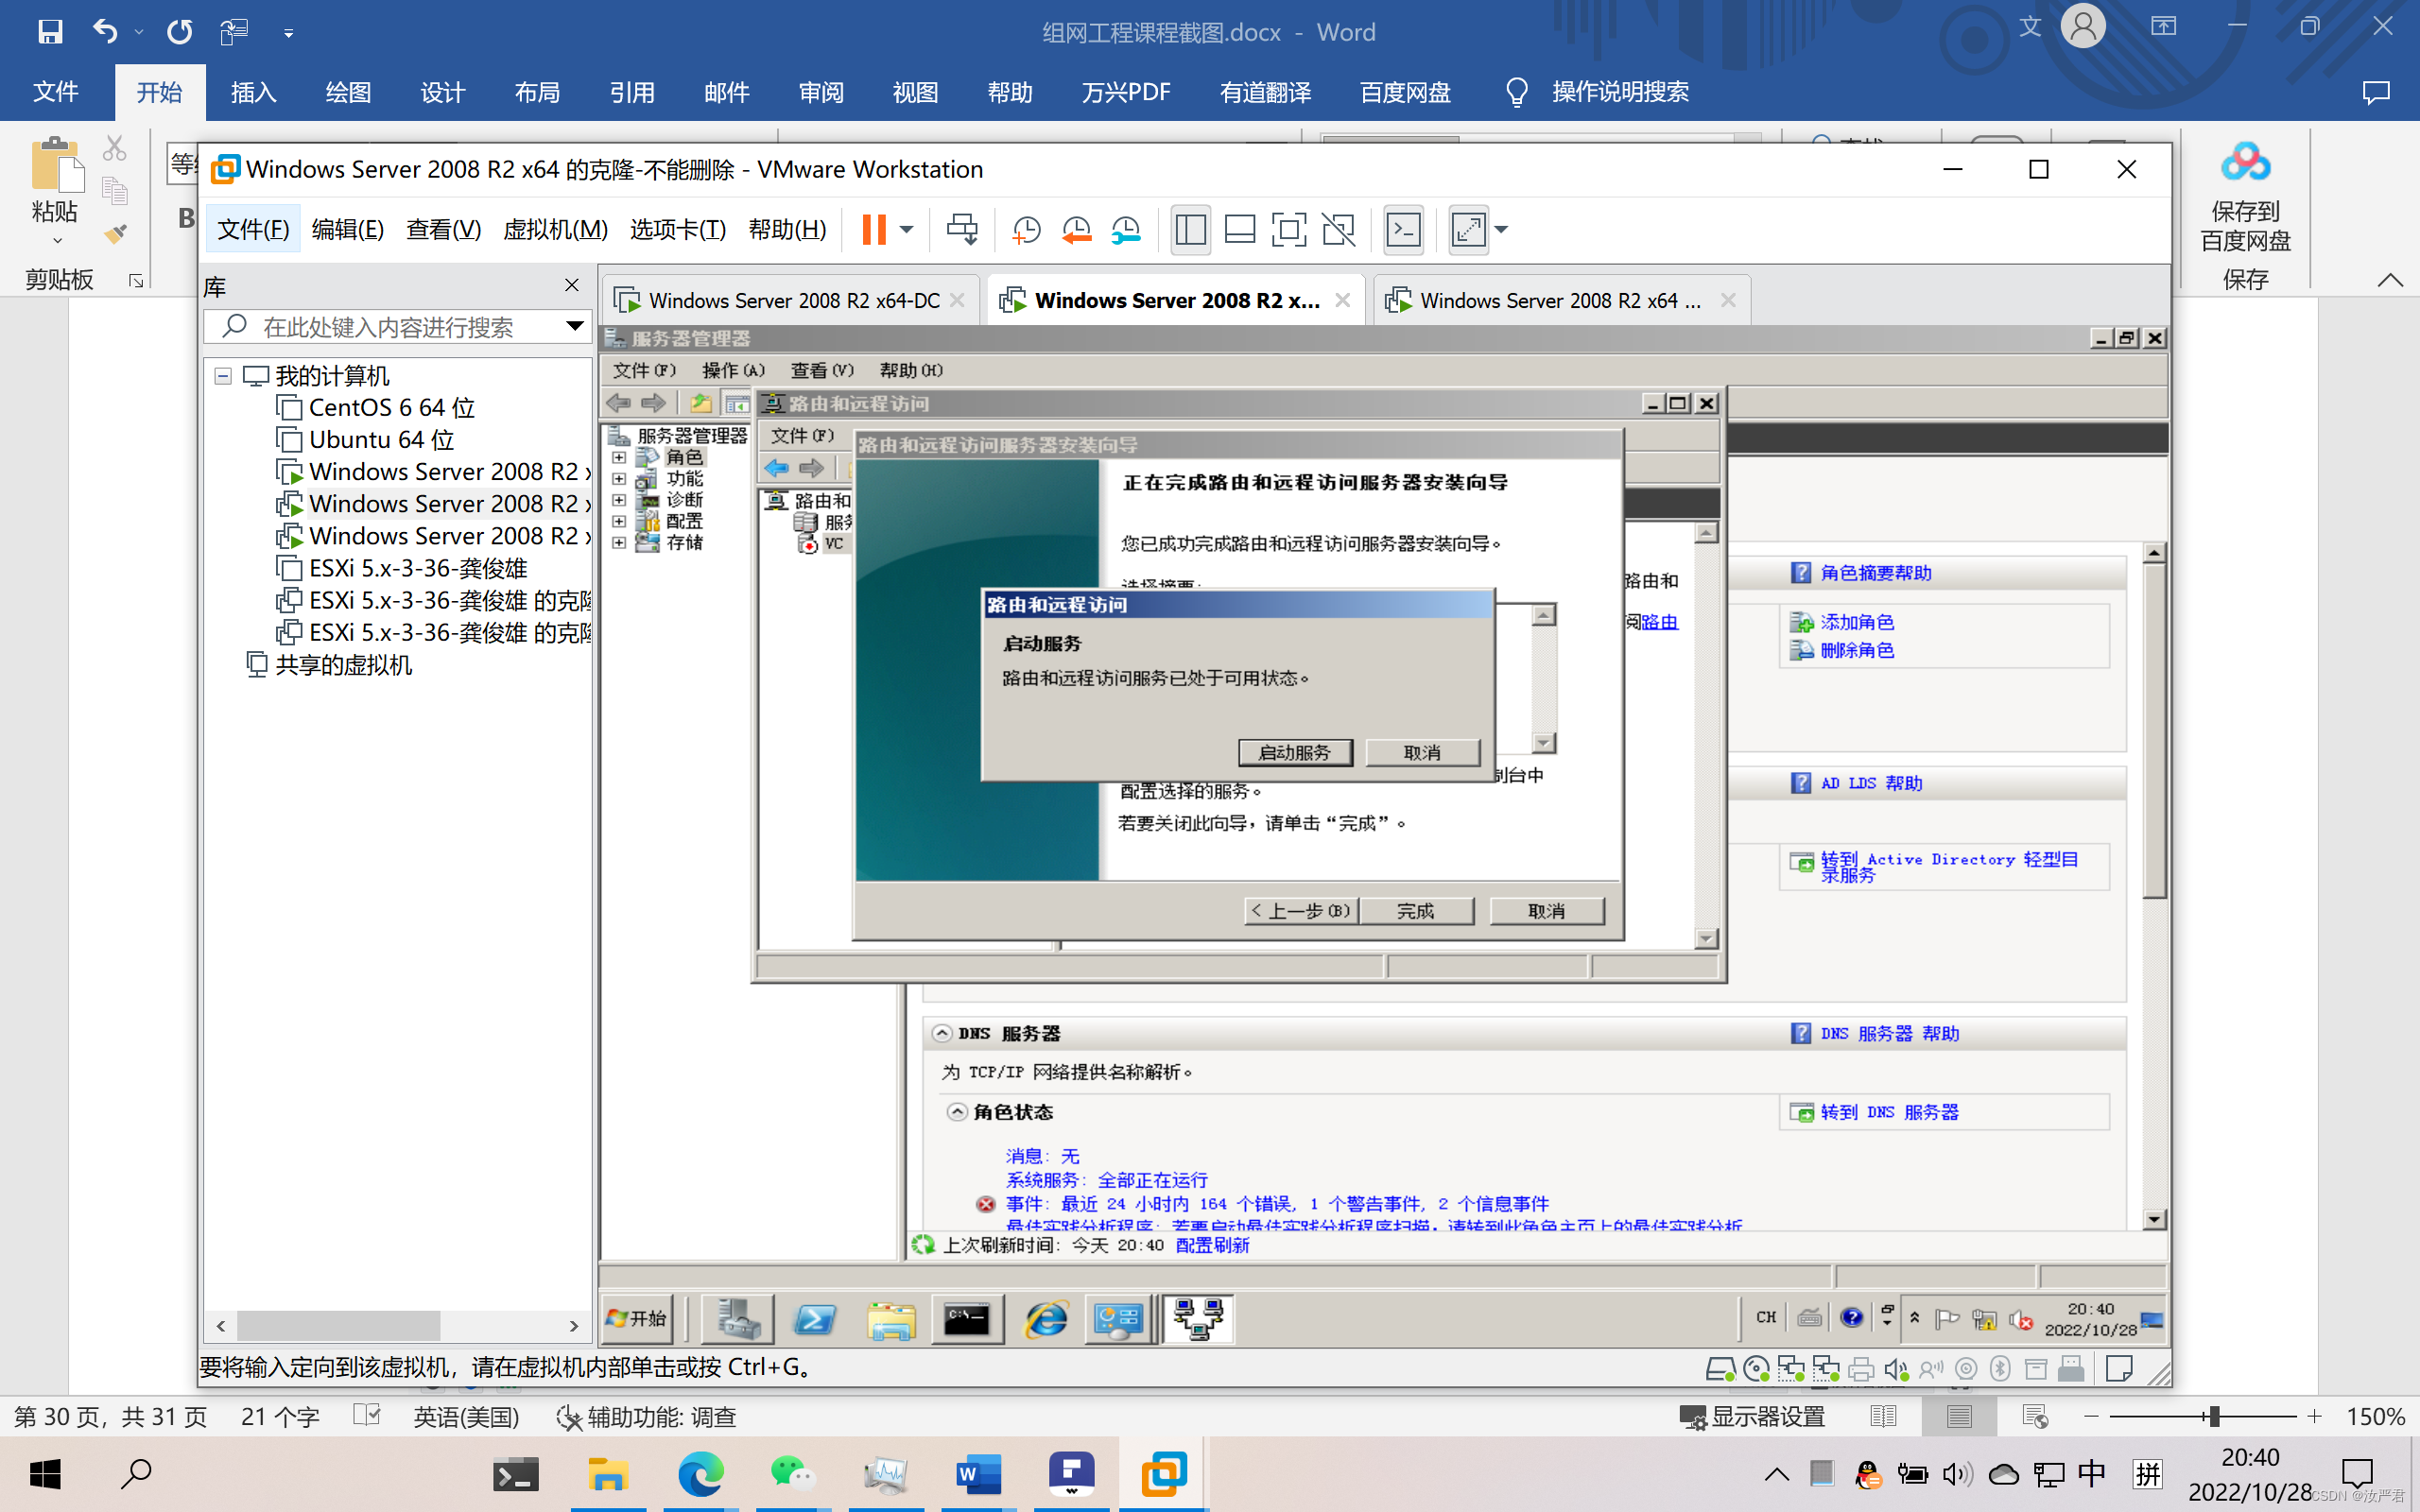Open the snapshot manager icon

click(1126, 230)
